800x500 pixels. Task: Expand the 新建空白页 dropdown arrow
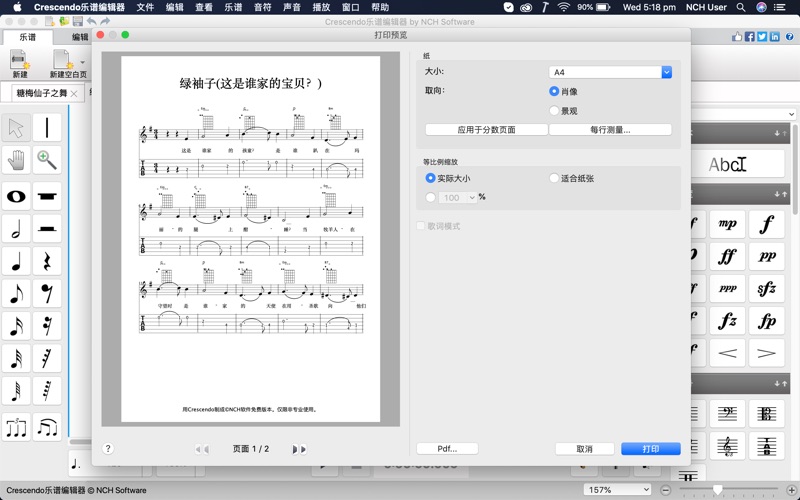83,61
